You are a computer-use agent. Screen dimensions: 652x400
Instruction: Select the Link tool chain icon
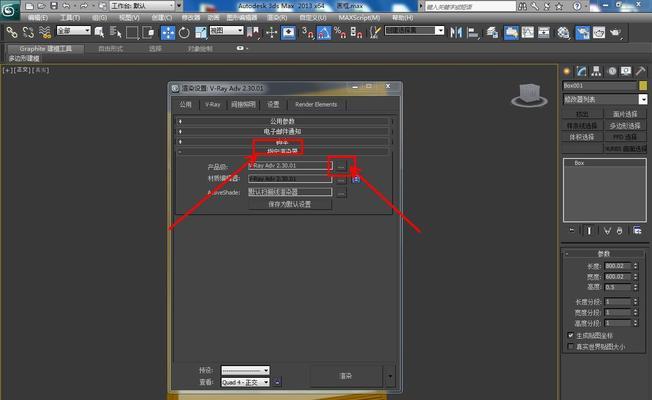[12, 32]
